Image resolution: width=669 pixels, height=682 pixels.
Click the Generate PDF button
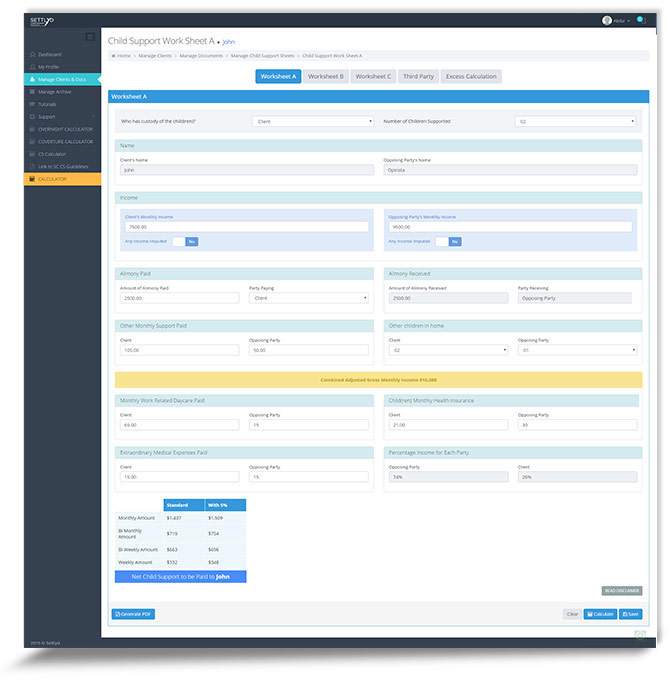click(133, 614)
